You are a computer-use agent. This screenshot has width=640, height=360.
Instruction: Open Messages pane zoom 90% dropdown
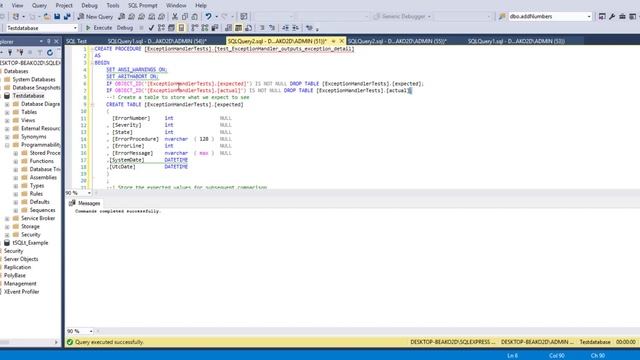91,331
